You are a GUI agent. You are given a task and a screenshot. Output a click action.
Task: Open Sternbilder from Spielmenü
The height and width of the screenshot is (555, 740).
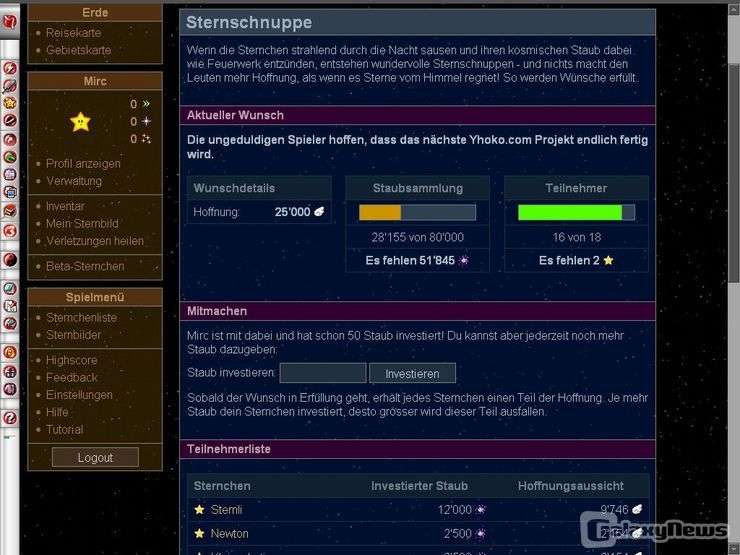tap(73, 335)
